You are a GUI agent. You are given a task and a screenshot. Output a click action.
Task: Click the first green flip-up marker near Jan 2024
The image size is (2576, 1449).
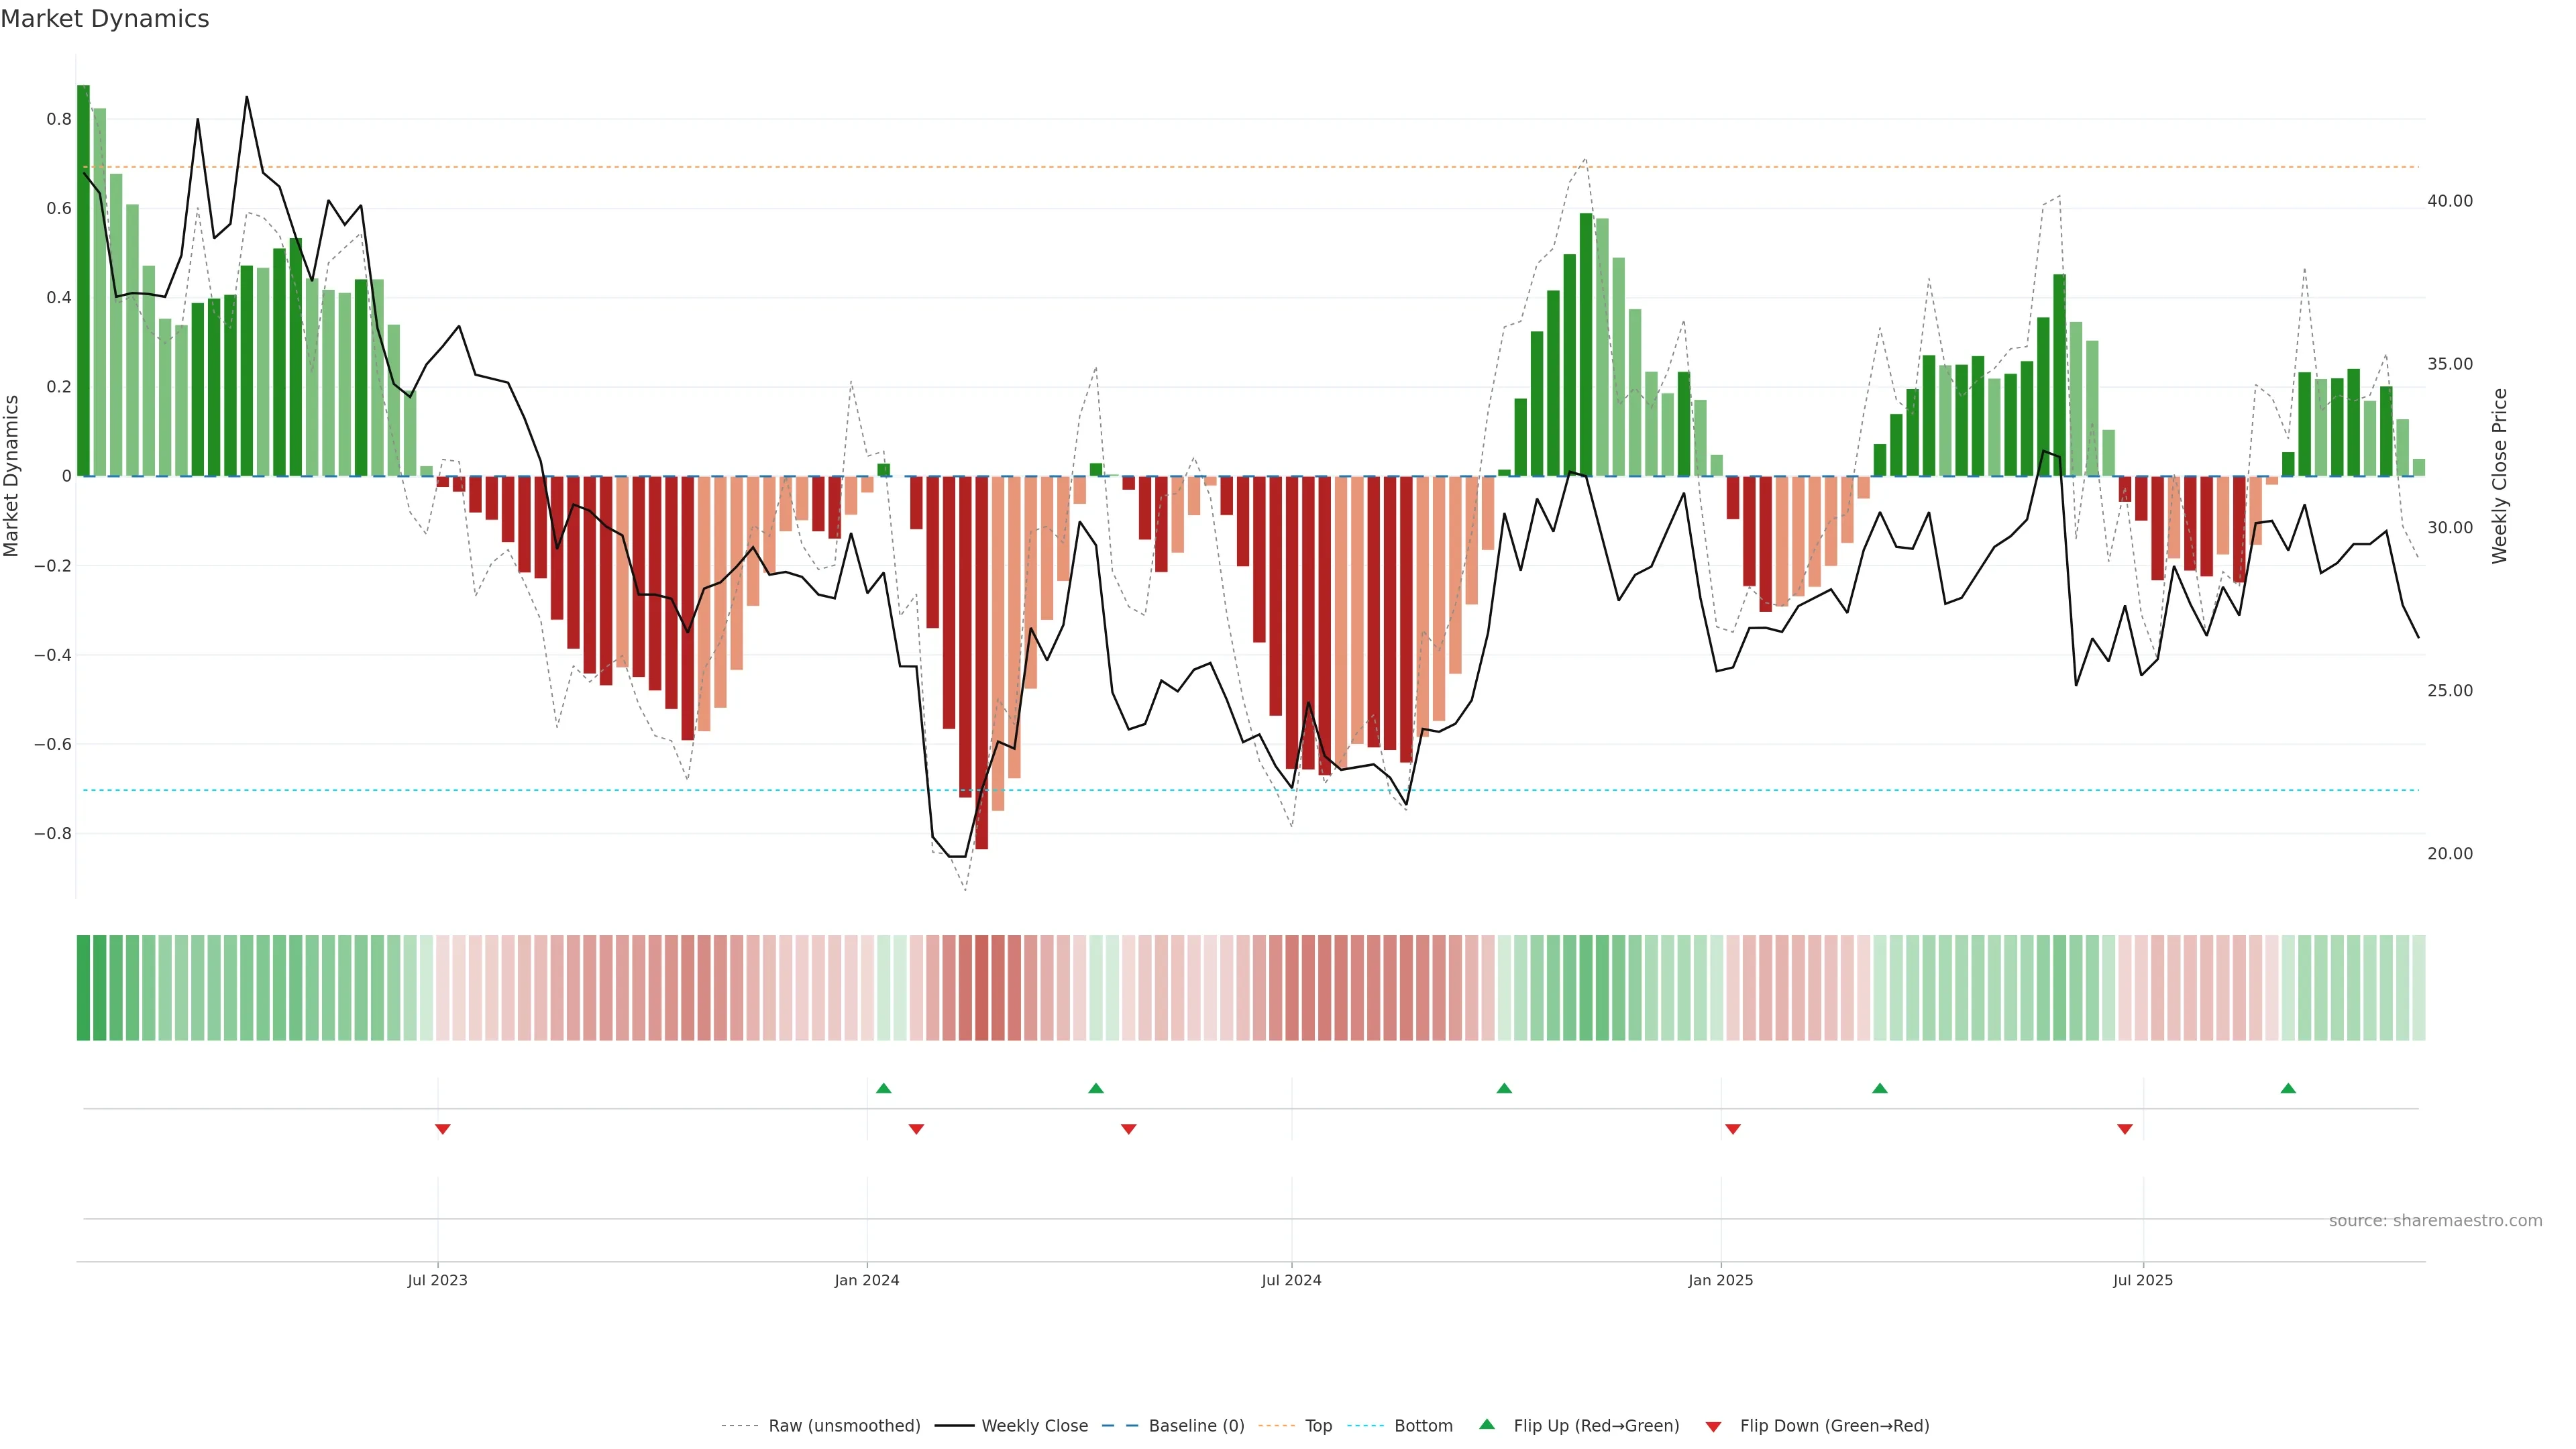pos(883,1088)
